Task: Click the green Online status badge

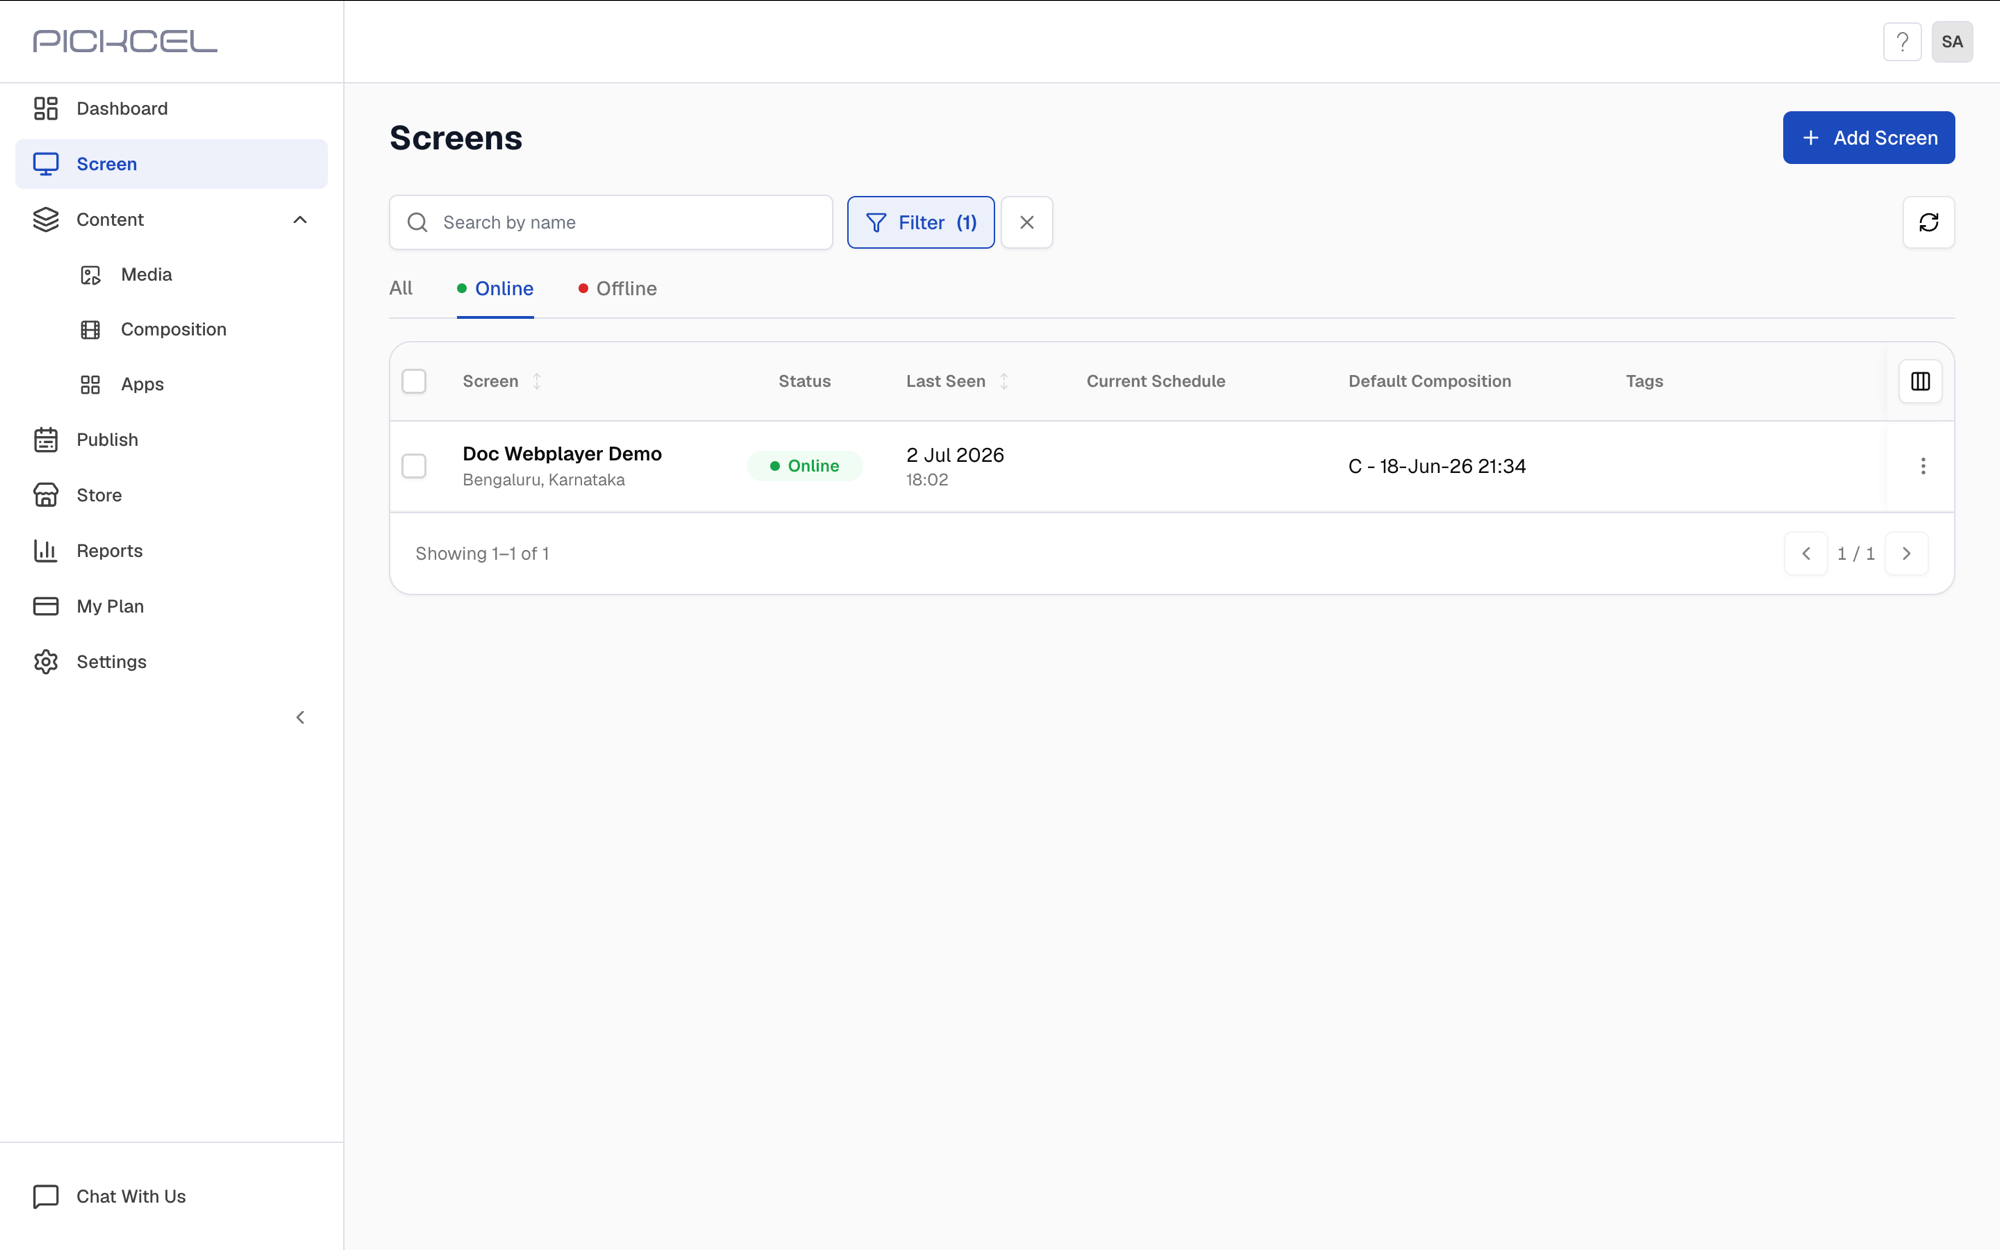Action: [x=804, y=466]
